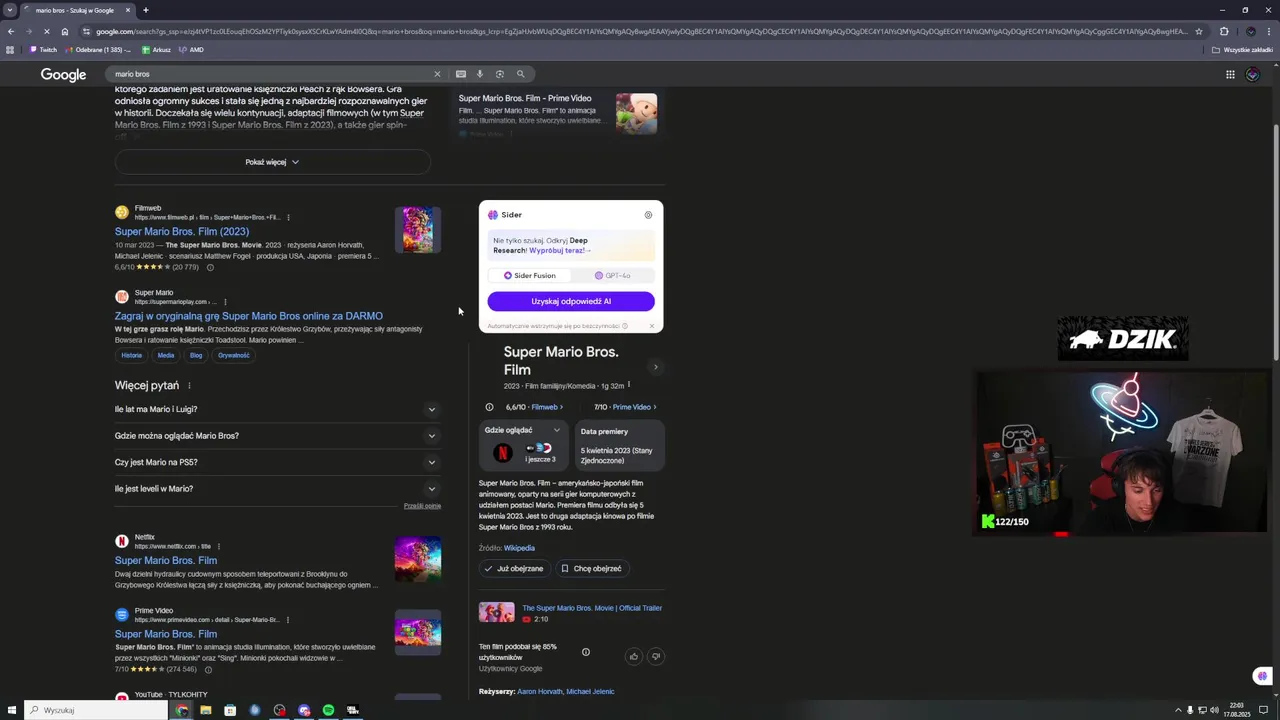
Task: Open the AMD bookmark
Action: (191, 49)
